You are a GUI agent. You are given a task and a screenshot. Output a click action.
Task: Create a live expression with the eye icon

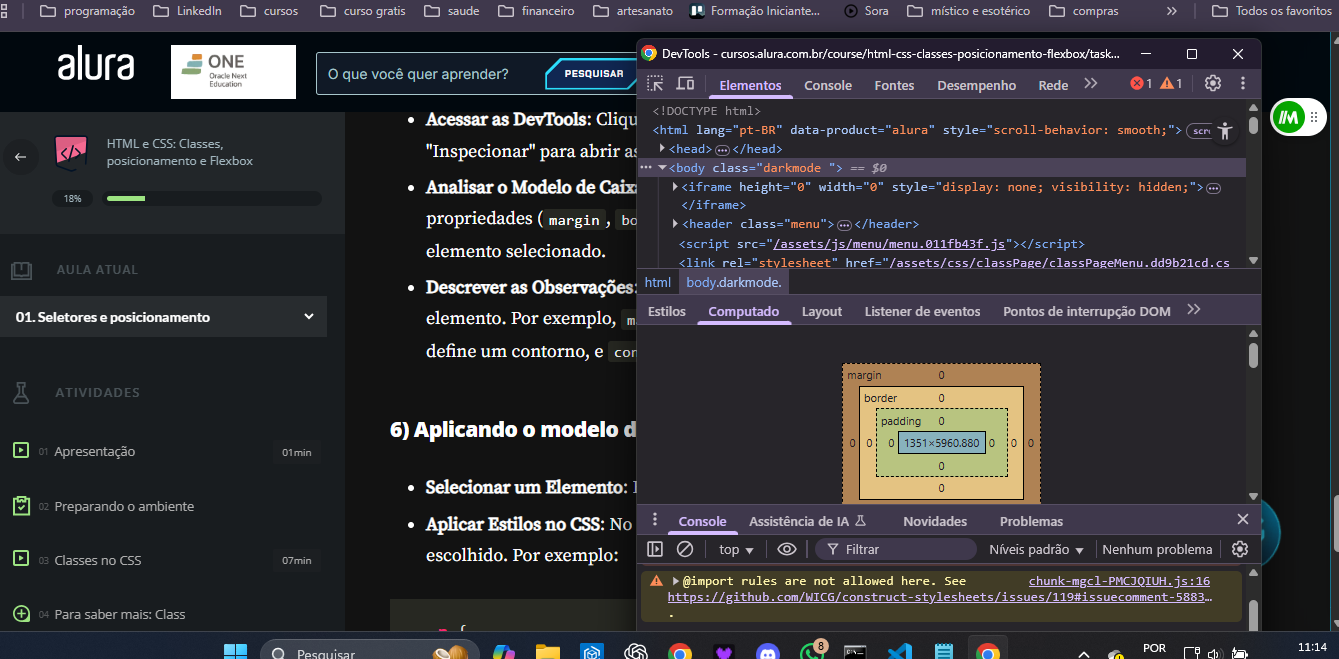tap(787, 549)
